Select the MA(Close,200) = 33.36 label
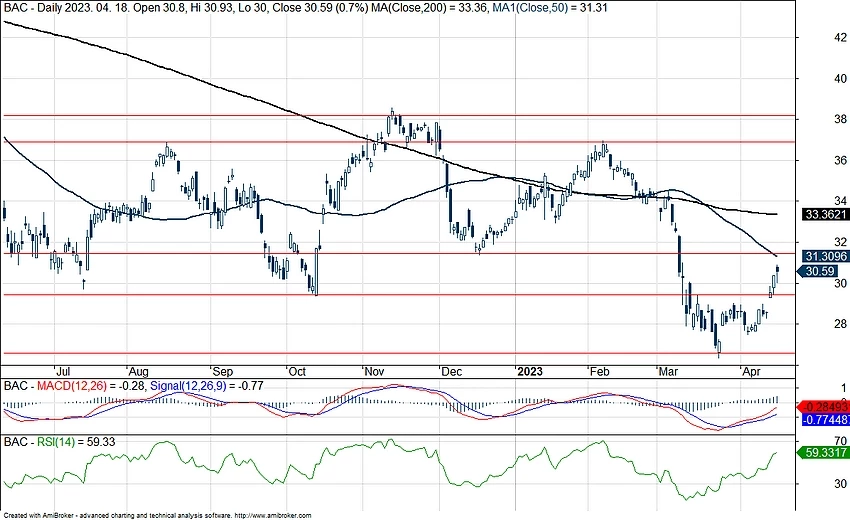Screen dimensions: 850x520 tap(431, 8)
